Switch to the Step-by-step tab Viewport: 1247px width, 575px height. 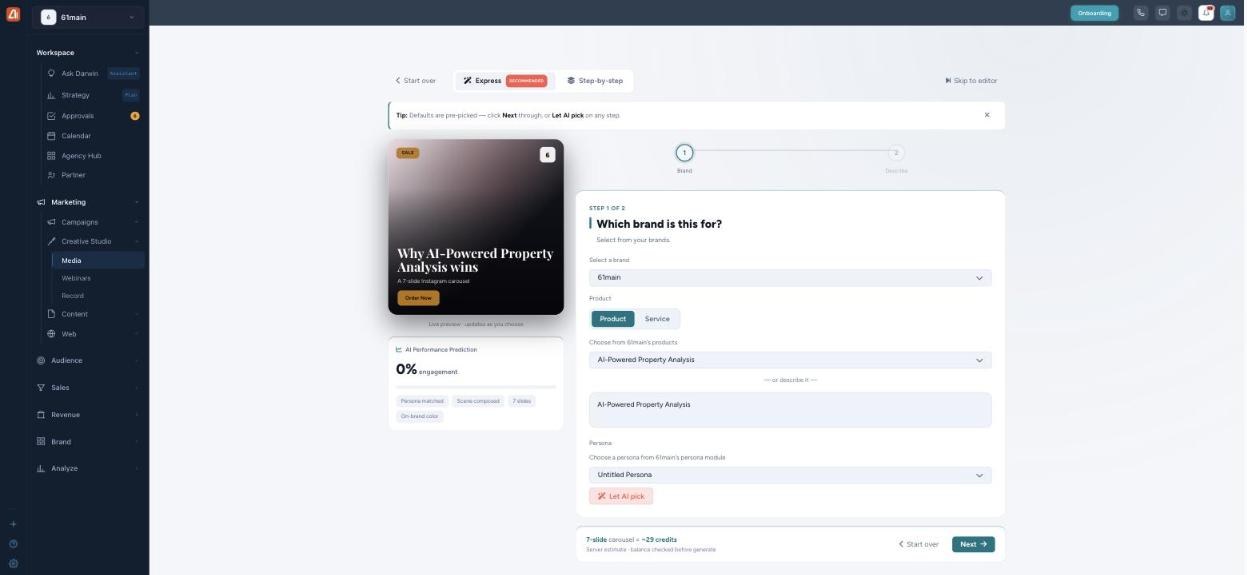595,81
